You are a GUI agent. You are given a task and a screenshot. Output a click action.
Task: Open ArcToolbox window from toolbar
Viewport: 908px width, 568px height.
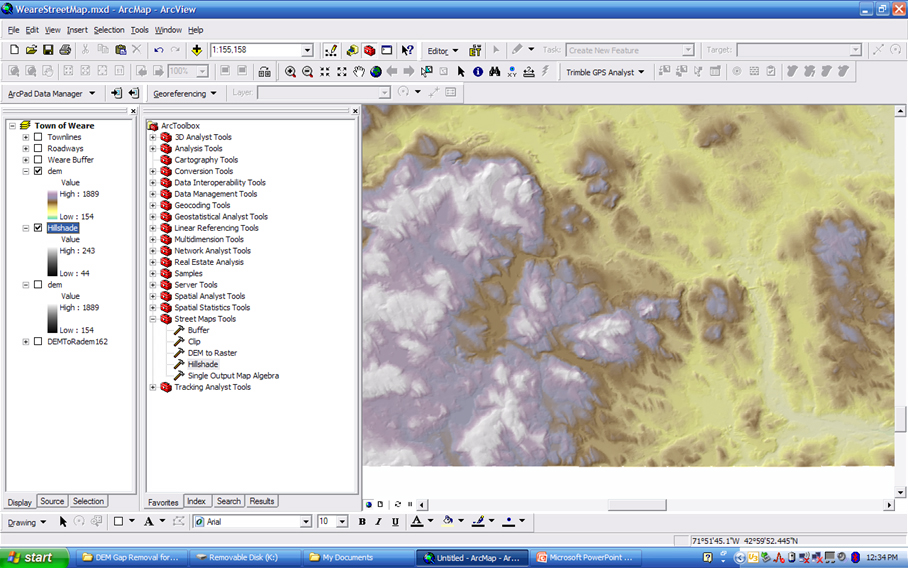point(370,50)
